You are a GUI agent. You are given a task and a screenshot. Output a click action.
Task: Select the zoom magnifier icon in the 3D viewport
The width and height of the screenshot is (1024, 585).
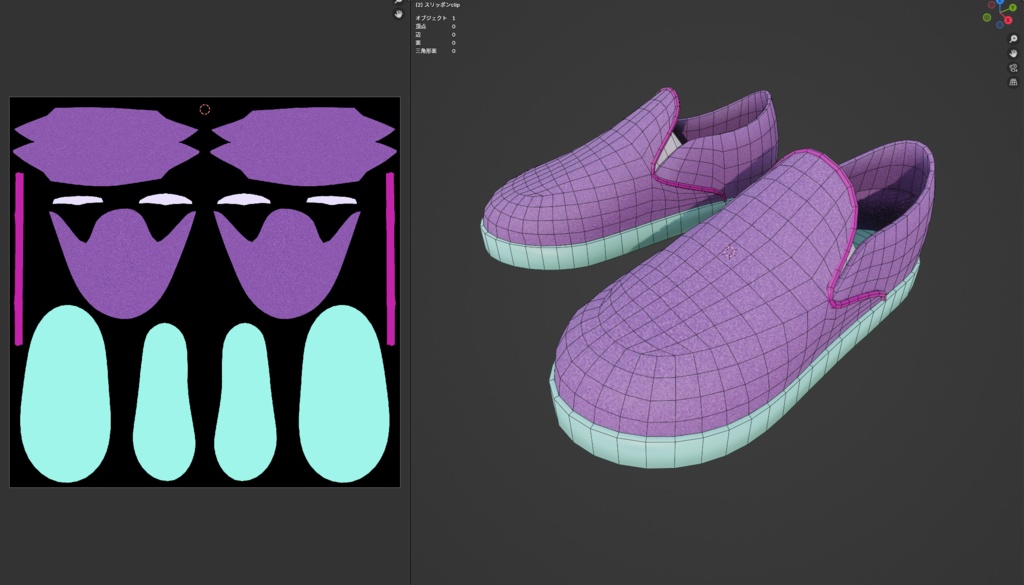[1013, 39]
